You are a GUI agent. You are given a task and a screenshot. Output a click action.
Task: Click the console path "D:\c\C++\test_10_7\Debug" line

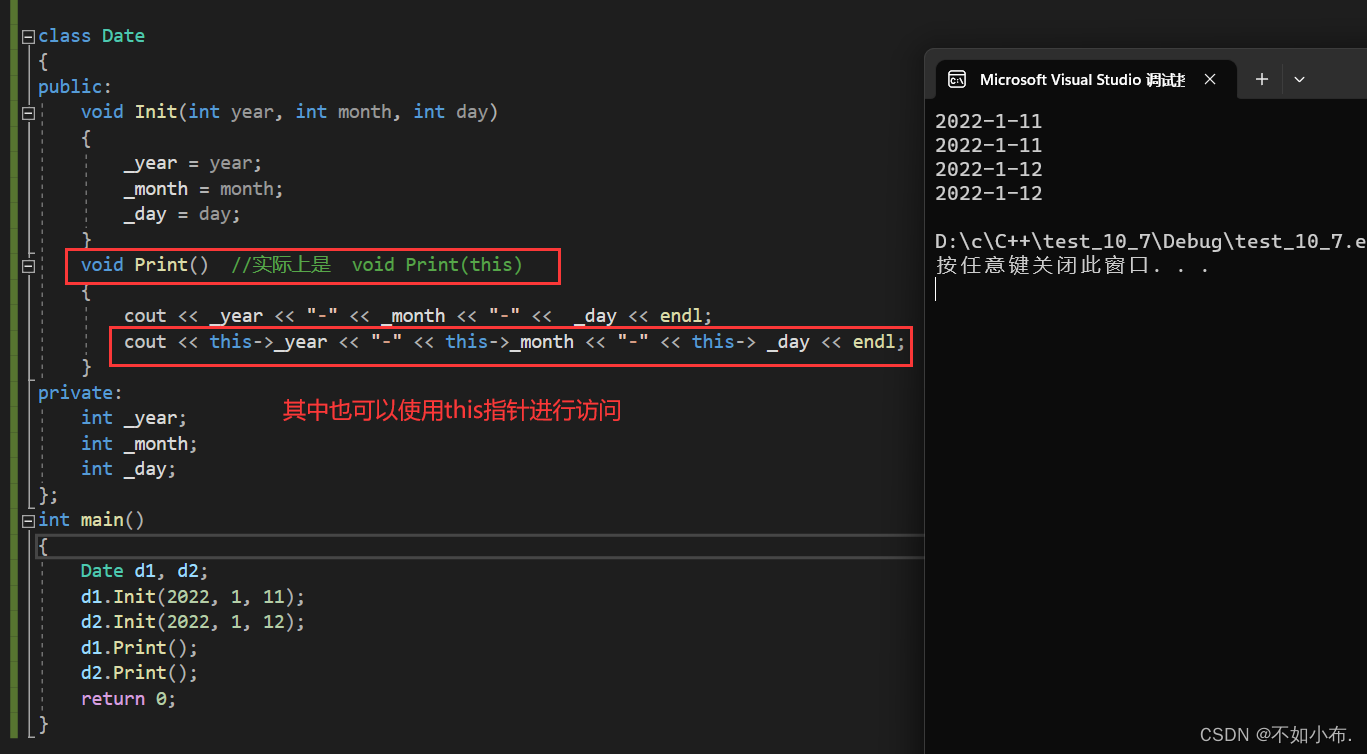click(x=1150, y=241)
